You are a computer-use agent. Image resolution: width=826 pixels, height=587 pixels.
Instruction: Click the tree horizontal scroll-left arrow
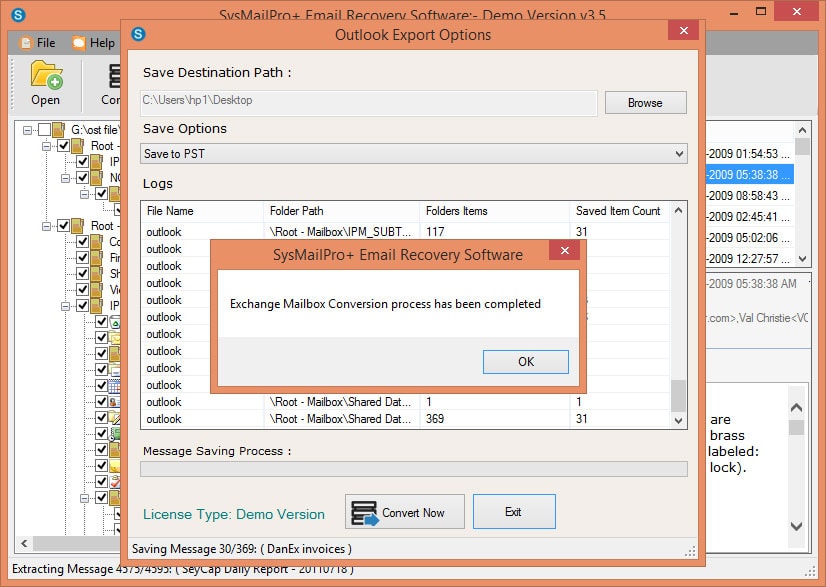tap(24, 543)
